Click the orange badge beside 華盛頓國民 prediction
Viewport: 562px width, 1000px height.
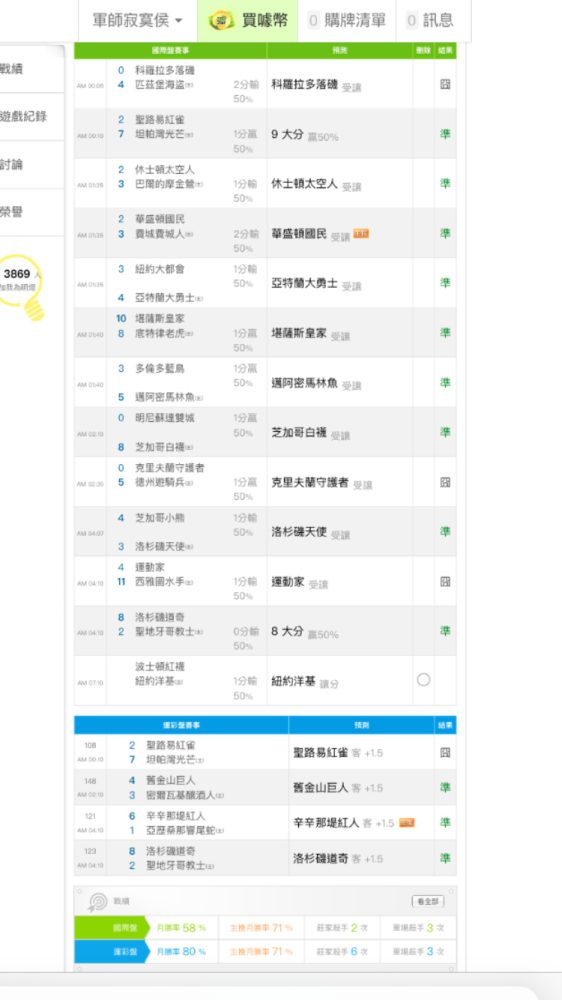point(361,233)
